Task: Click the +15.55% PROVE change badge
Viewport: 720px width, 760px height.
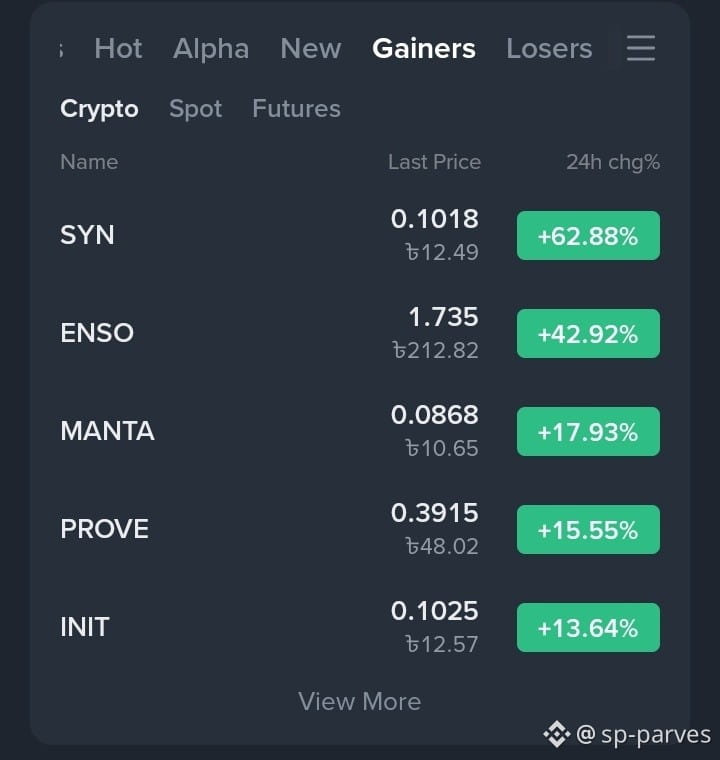Action: 588,529
